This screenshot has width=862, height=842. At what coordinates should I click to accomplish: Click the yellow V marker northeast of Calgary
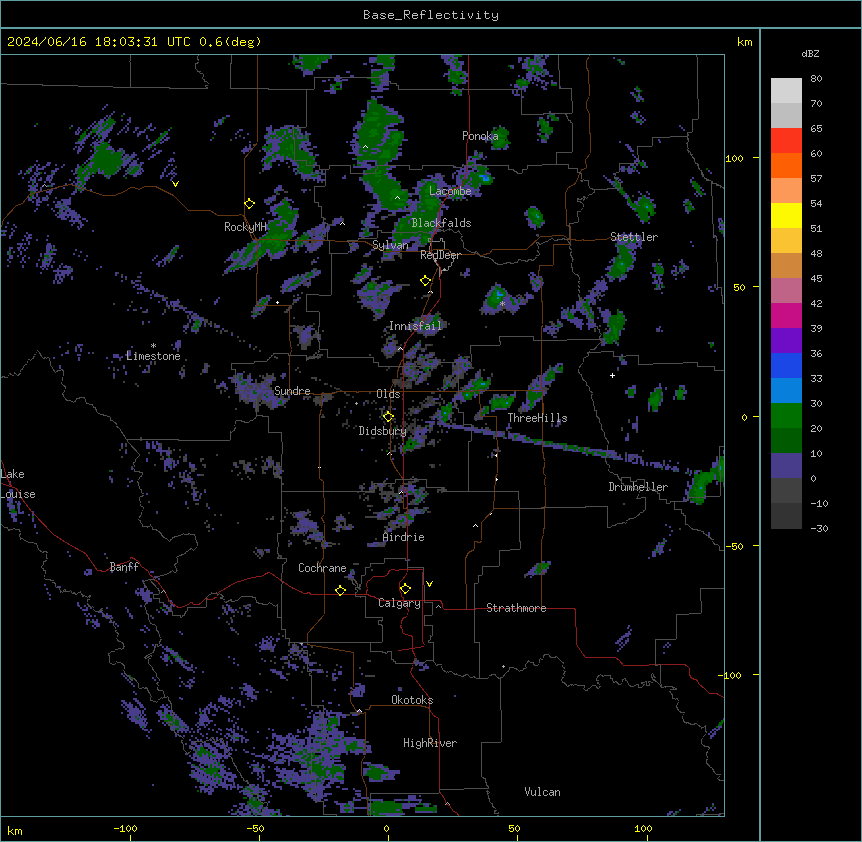coord(429,584)
